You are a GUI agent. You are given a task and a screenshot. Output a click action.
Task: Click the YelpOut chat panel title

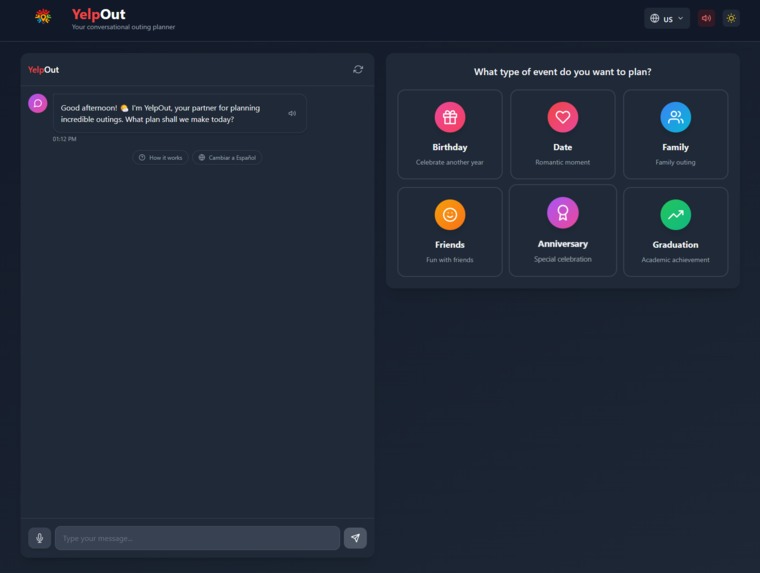coord(44,70)
